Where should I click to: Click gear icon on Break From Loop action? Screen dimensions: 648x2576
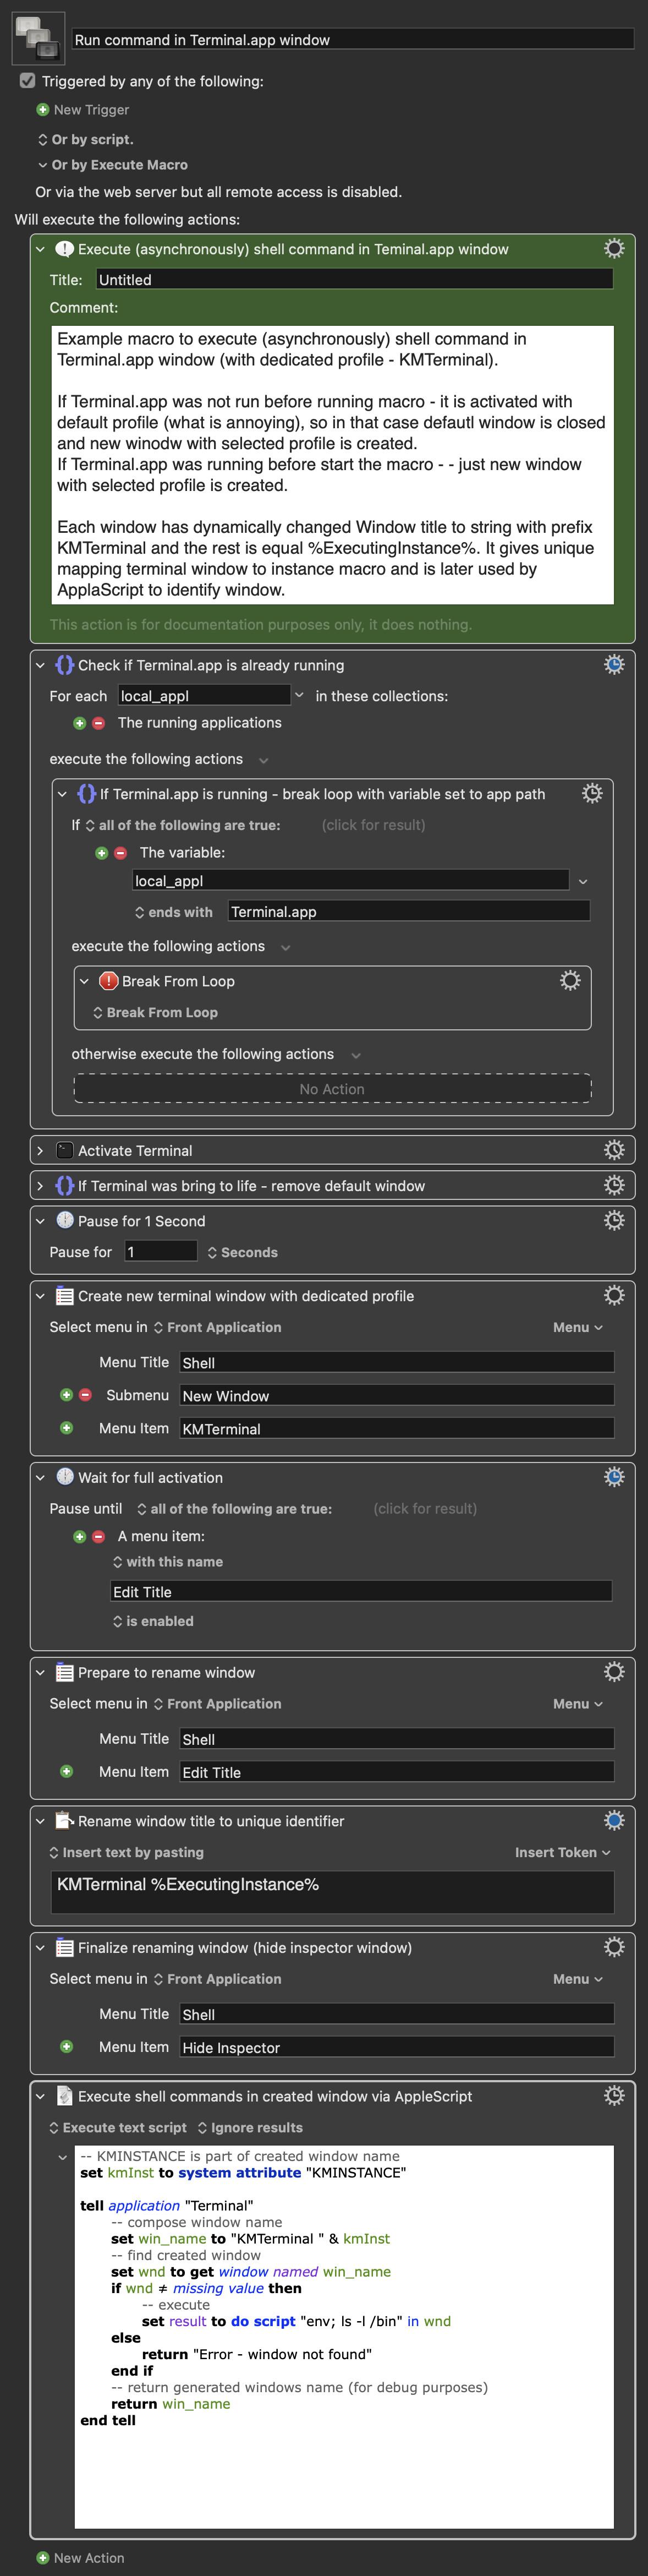click(x=570, y=981)
